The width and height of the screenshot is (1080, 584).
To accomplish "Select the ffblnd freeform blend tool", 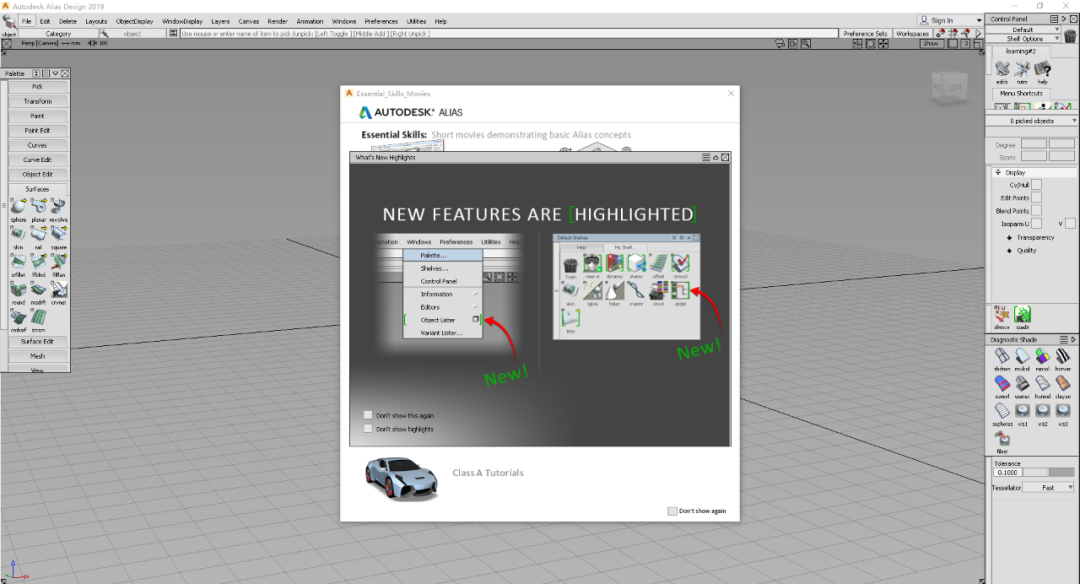I will [x=39, y=262].
